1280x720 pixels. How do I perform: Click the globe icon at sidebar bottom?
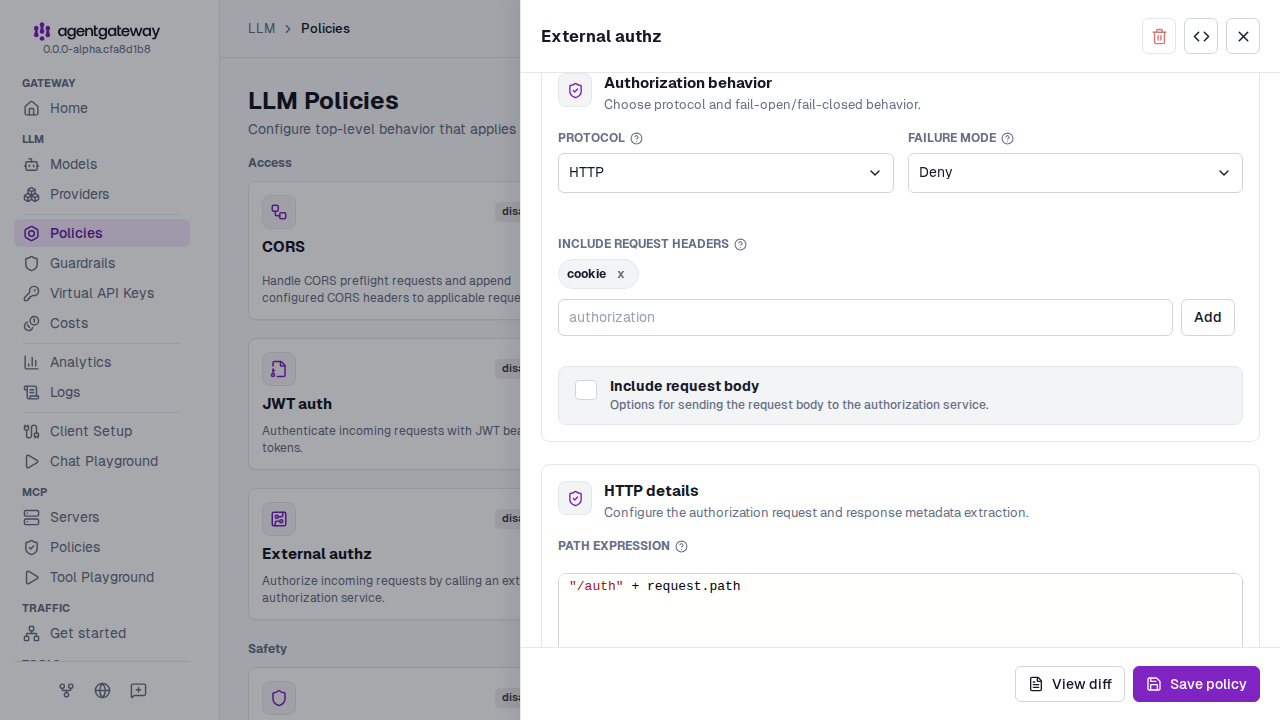[102, 690]
